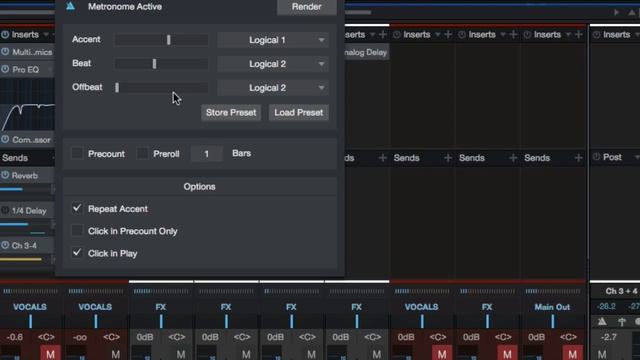Viewport: 640px width, 360px height.
Task: Bypass Multi..mics insert via its power icon
Action: 5,52
